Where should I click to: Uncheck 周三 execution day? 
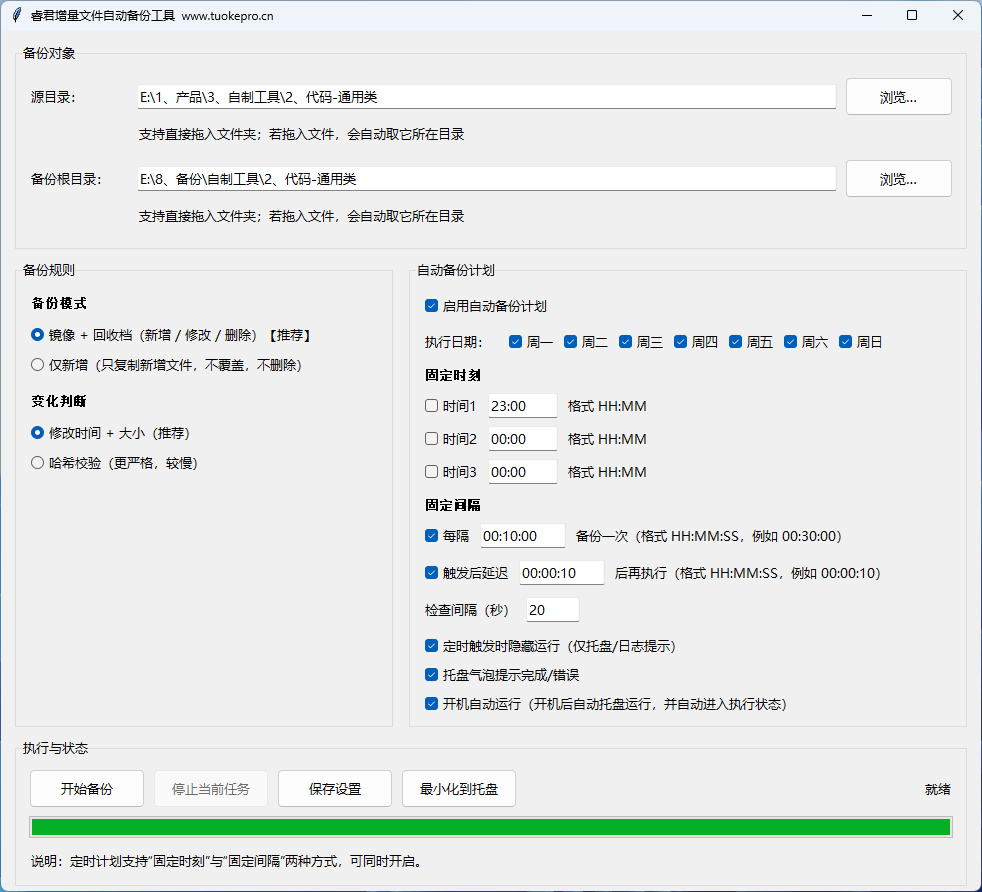[626, 342]
